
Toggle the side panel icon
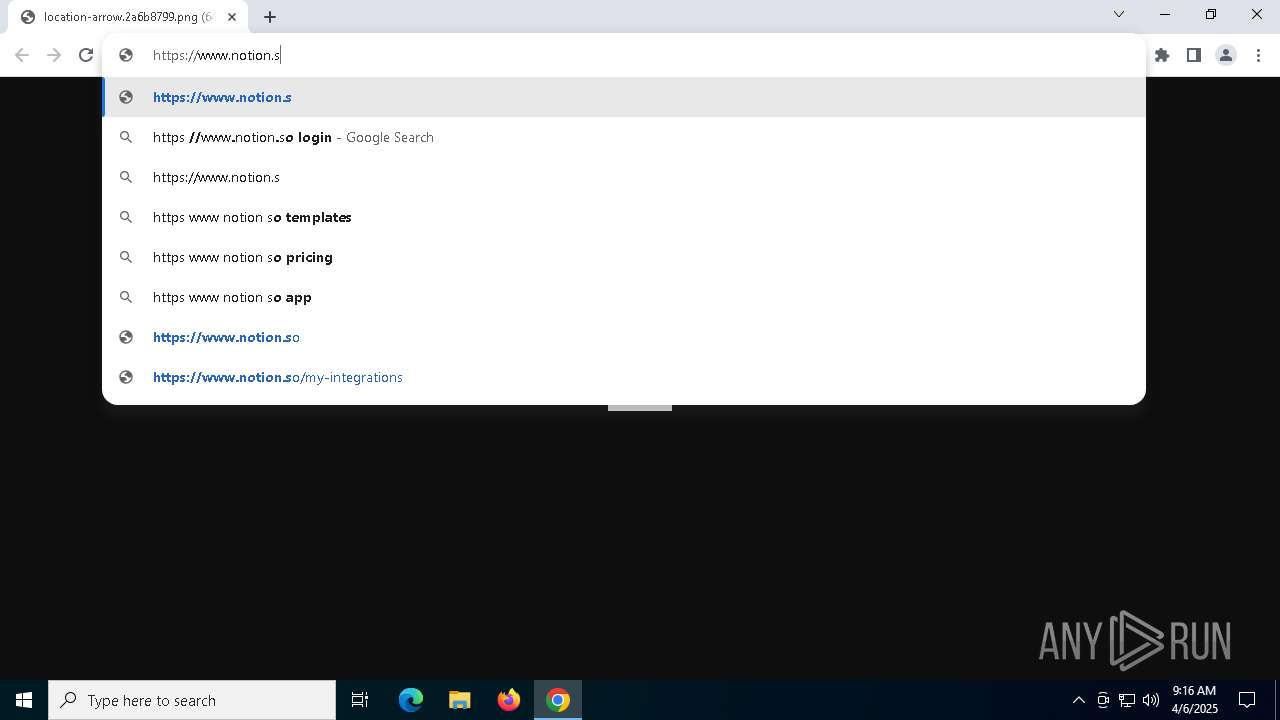coord(1194,55)
